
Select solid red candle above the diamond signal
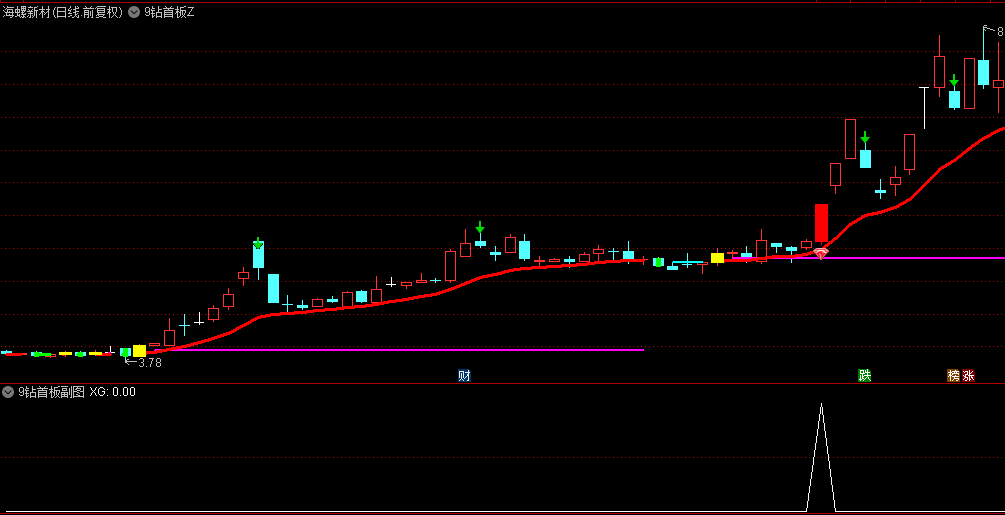tap(821, 224)
